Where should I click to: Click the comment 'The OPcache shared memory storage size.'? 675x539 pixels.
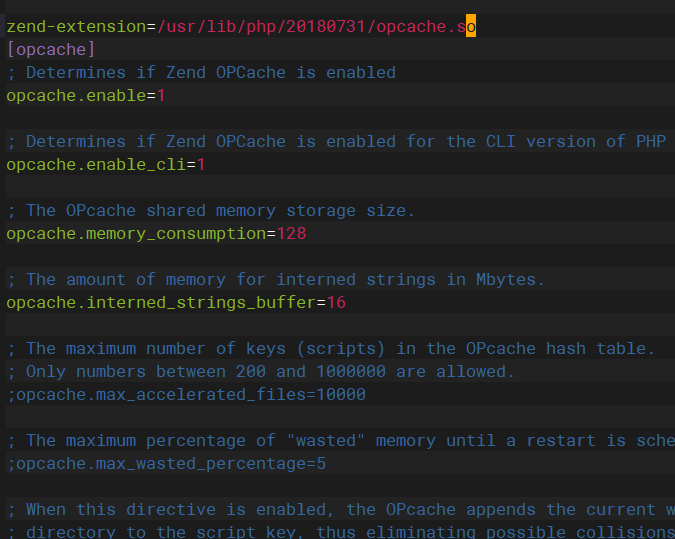tap(211, 211)
